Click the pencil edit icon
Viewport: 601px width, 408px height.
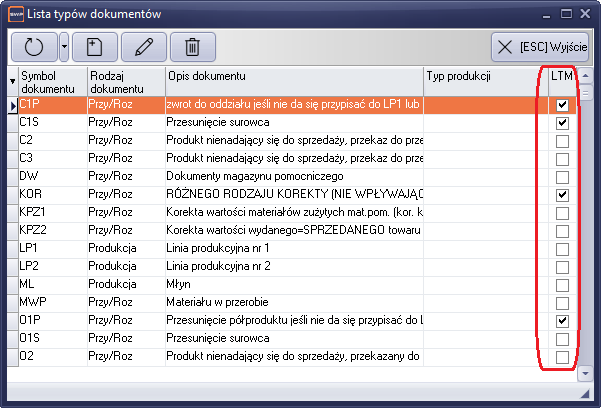click(x=143, y=46)
